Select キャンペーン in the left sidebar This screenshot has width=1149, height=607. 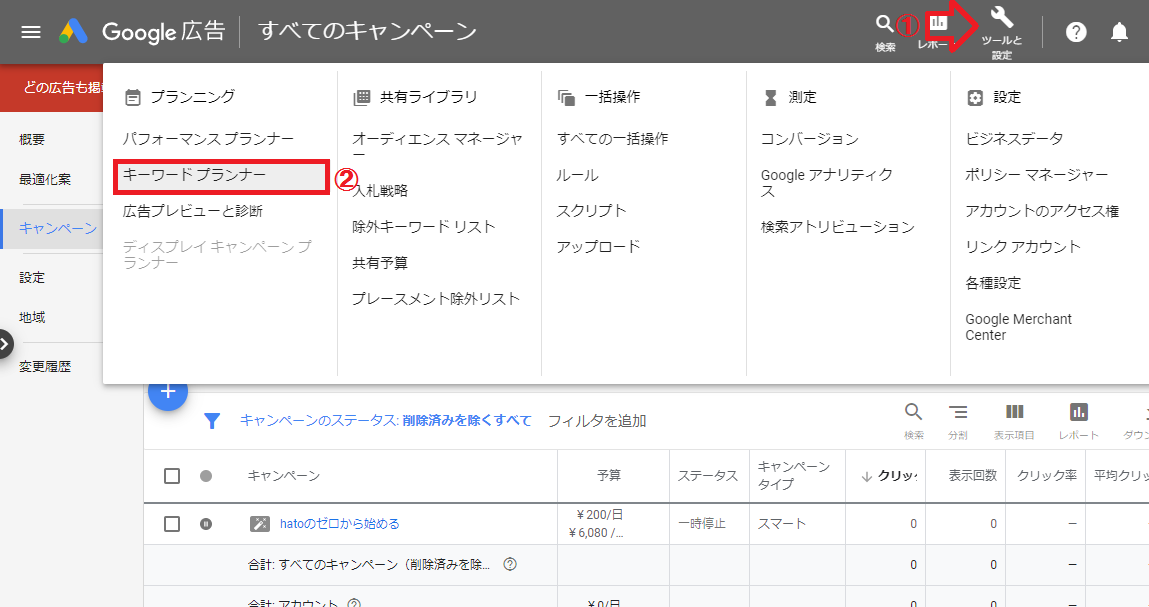point(58,228)
